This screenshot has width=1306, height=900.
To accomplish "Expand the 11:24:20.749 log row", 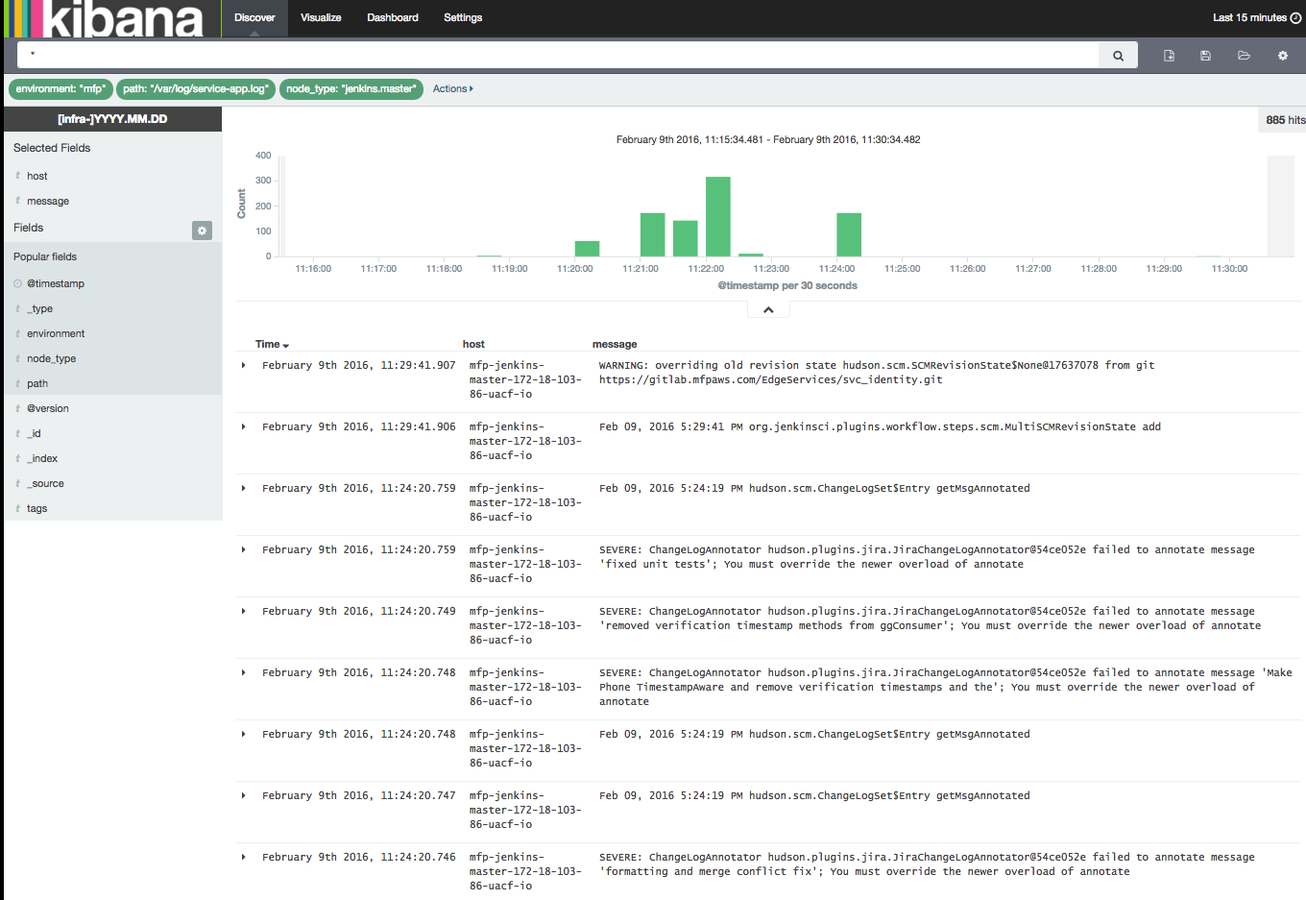I will pos(244,611).
